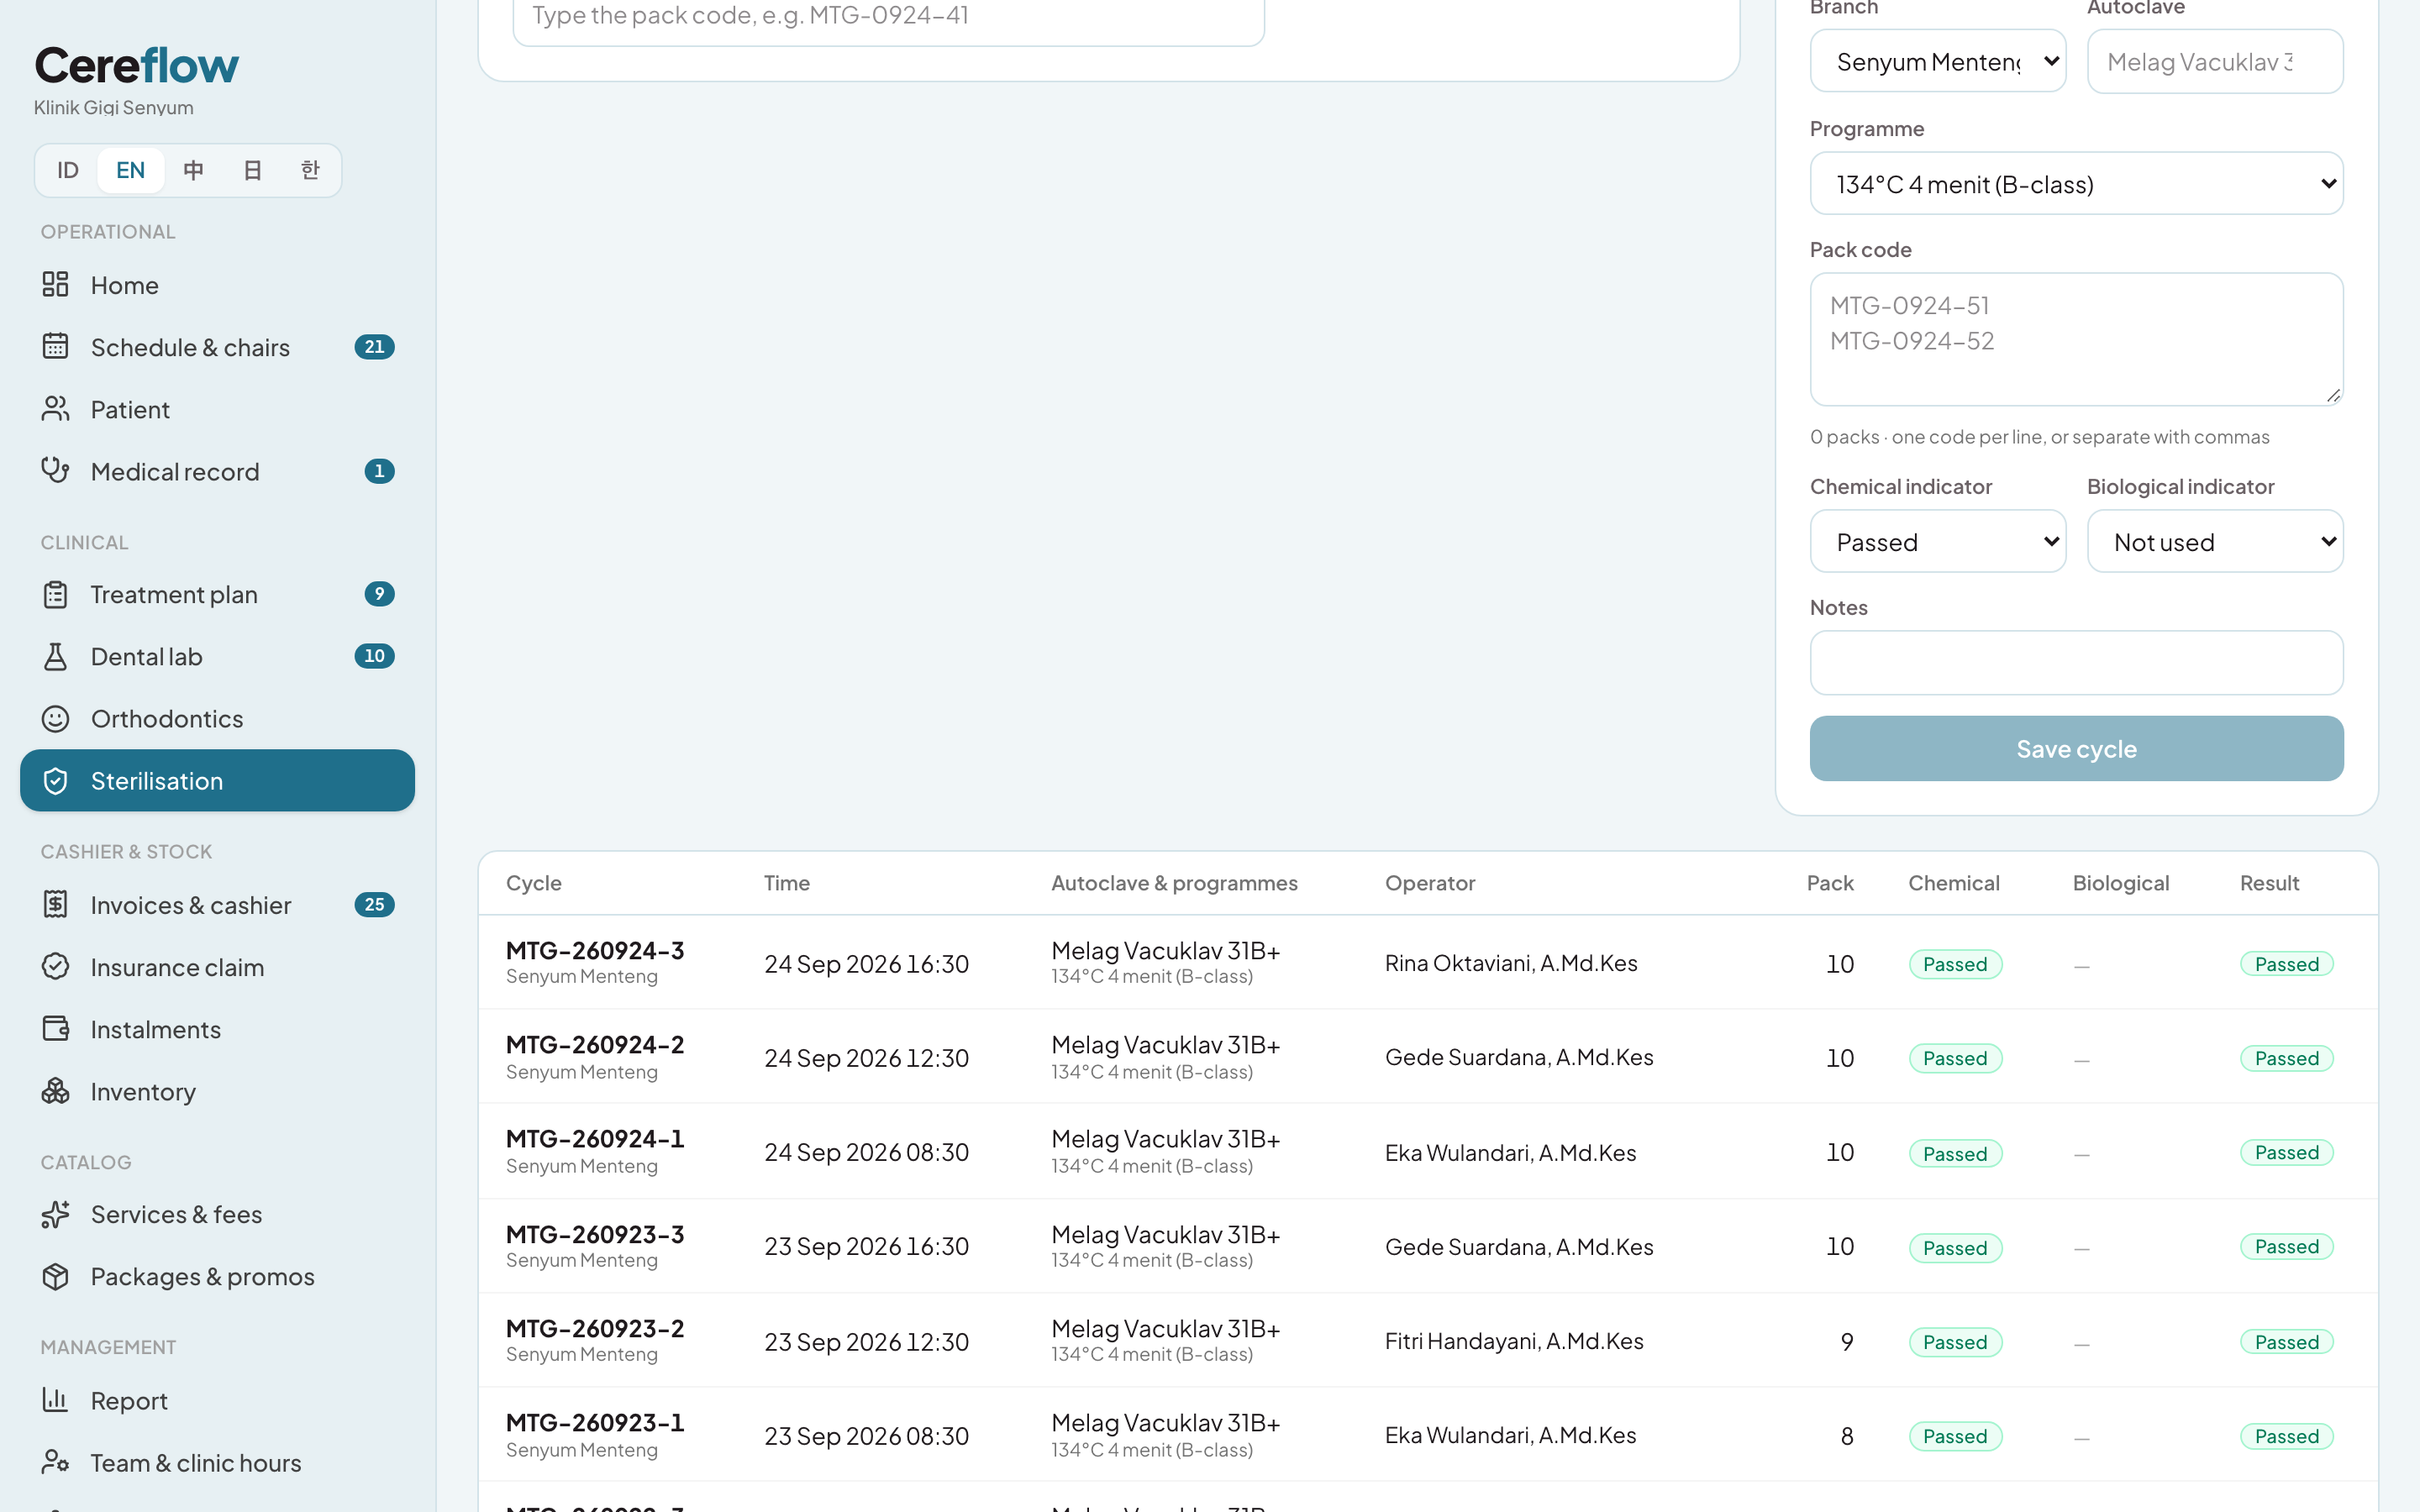This screenshot has width=2420, height=1512.
Task: Switch language to Chinese (中)
Action: 194,170
